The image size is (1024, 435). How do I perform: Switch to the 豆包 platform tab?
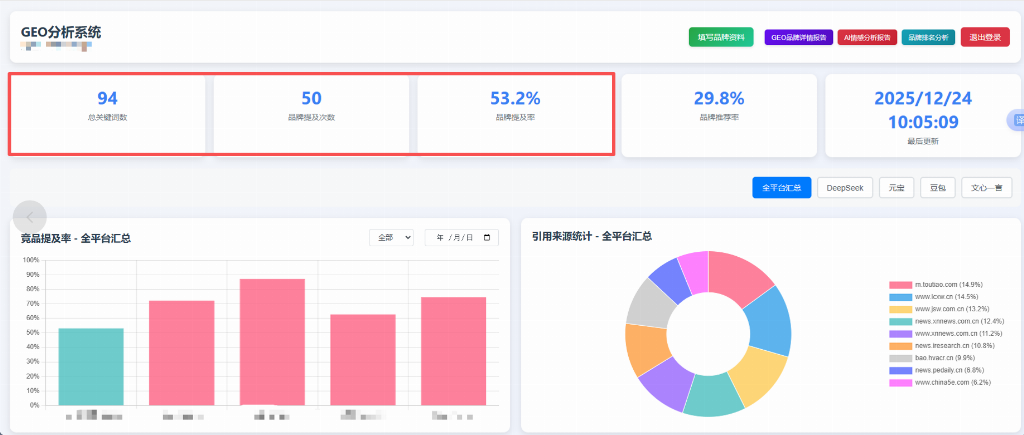tap(937, 187)
